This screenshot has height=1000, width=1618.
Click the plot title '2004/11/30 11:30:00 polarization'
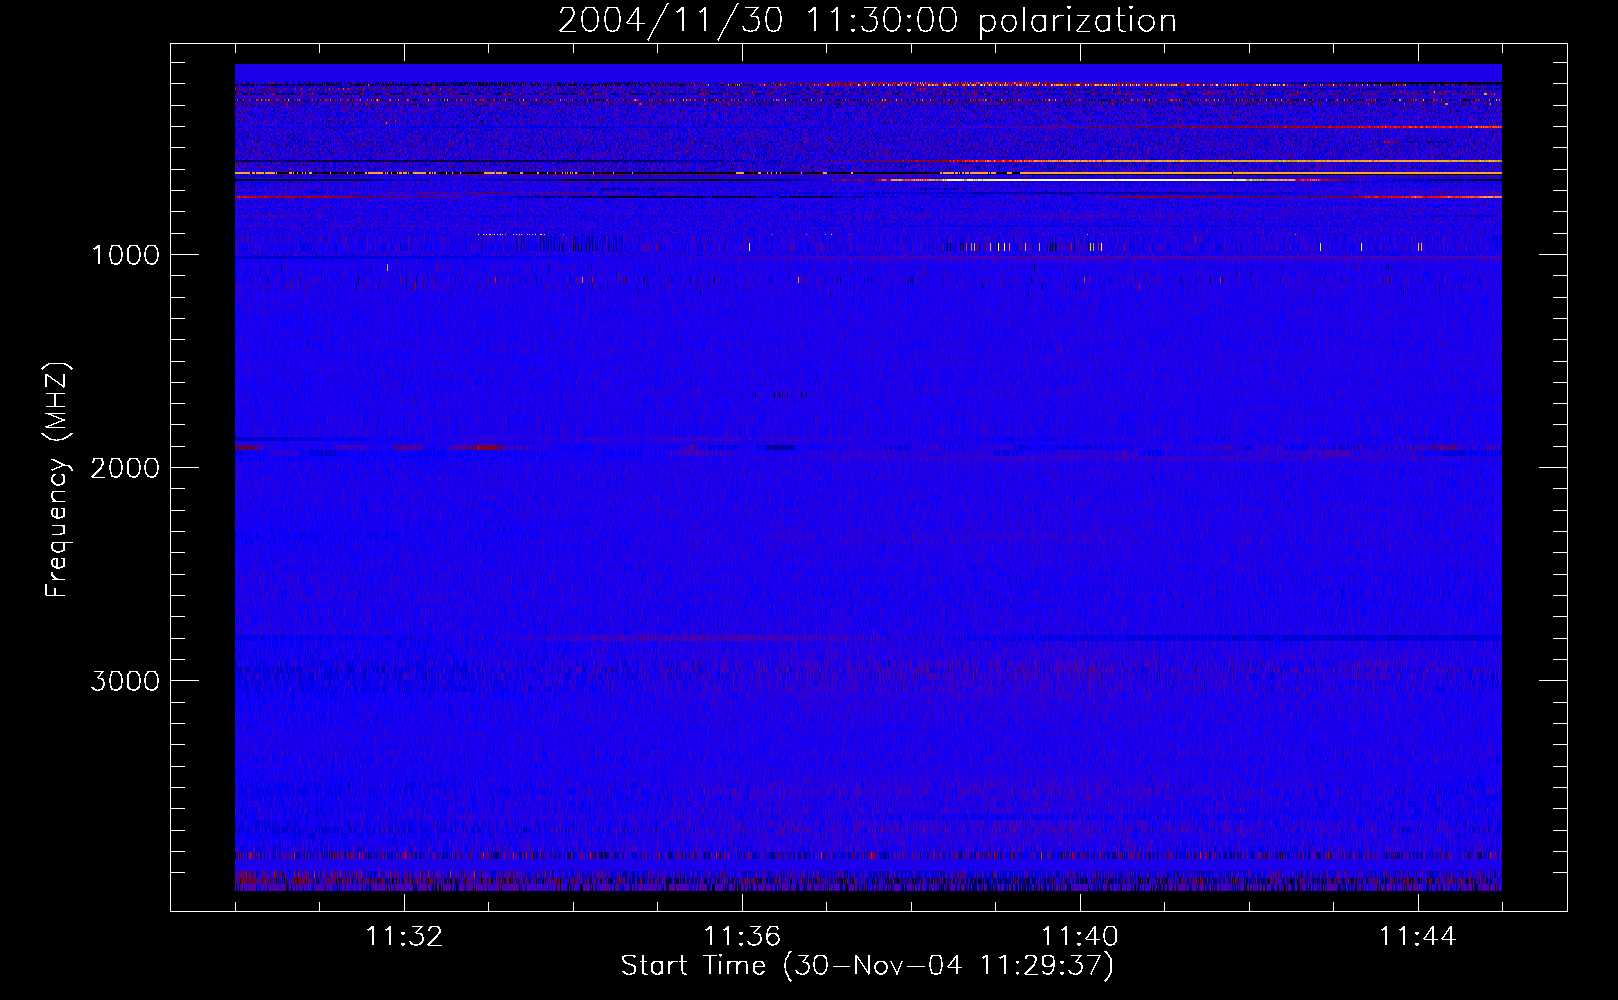coord(867,21)
